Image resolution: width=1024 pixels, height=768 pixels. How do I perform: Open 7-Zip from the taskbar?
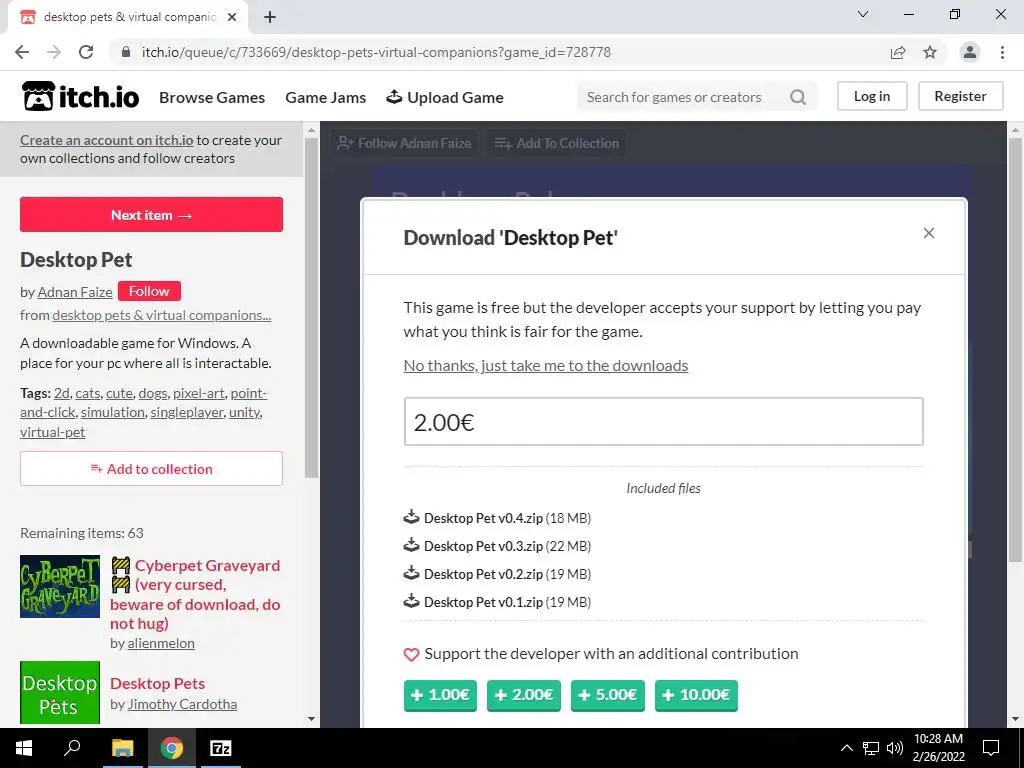tap(220, 748)
